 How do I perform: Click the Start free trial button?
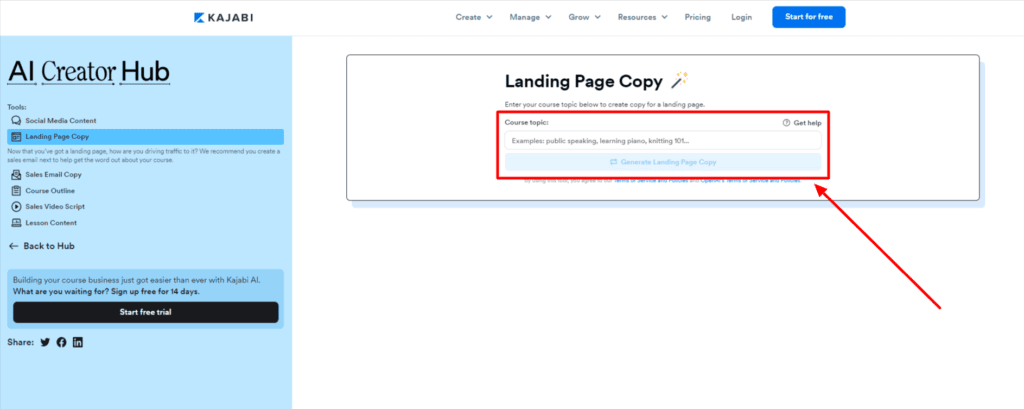click(146, 312)
